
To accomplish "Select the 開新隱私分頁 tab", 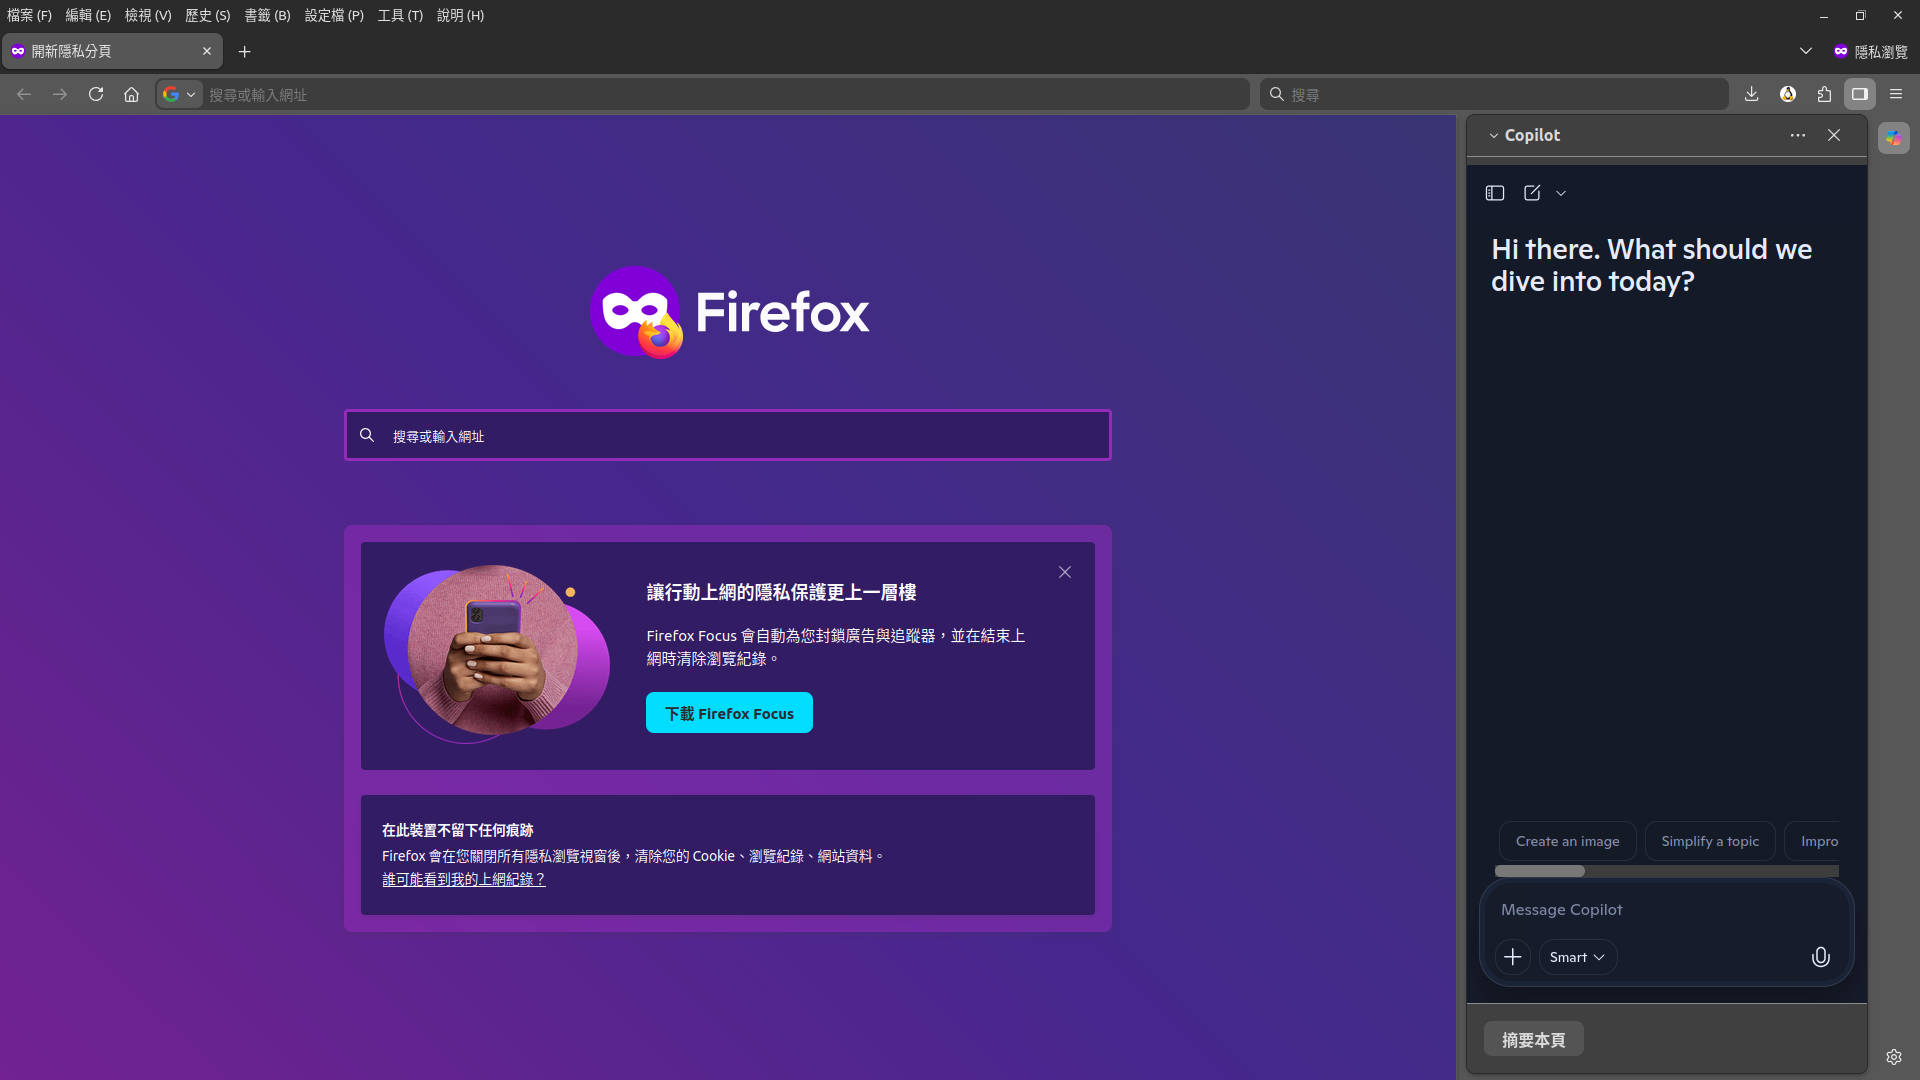I will pyautogui.click(x=112, y=51).
